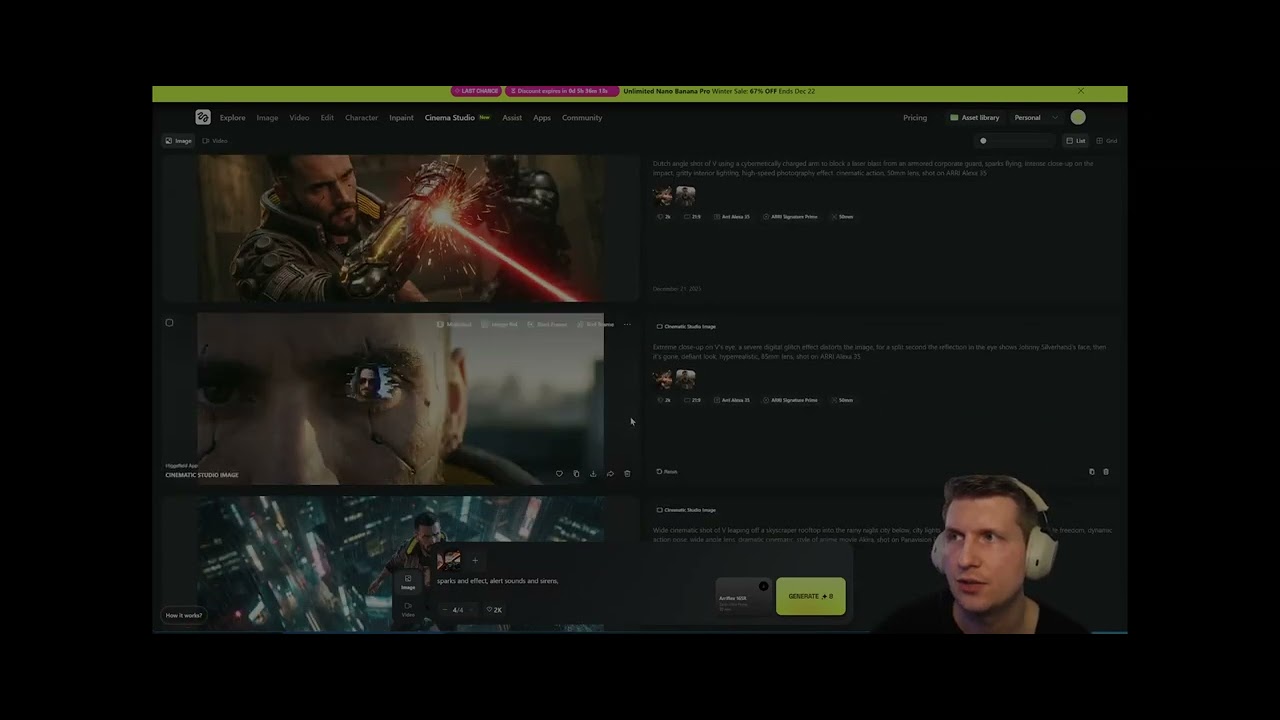Viewport: 1280px width, 720px height.
Task: Click Rerun for eye close-up prompt
Action: pyautogui.click(x=667, y=472)
